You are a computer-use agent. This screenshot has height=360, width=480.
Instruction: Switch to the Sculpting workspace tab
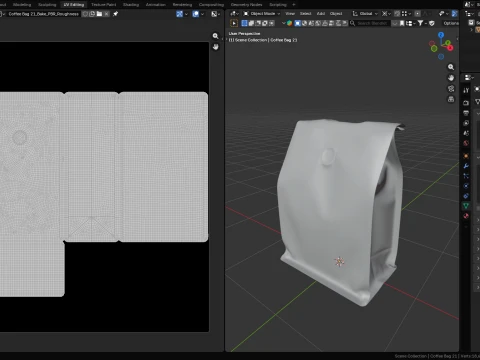(47, 5)
